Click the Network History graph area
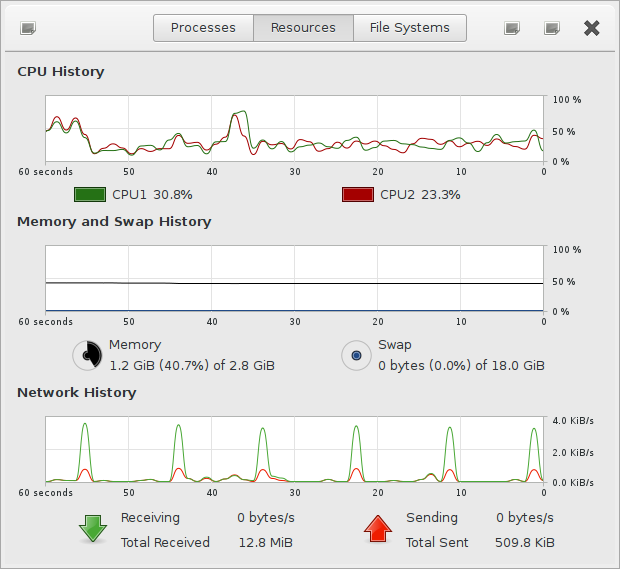Image resolution: width=620 pixels, height=569 pixels. click(x=294, y=449)
